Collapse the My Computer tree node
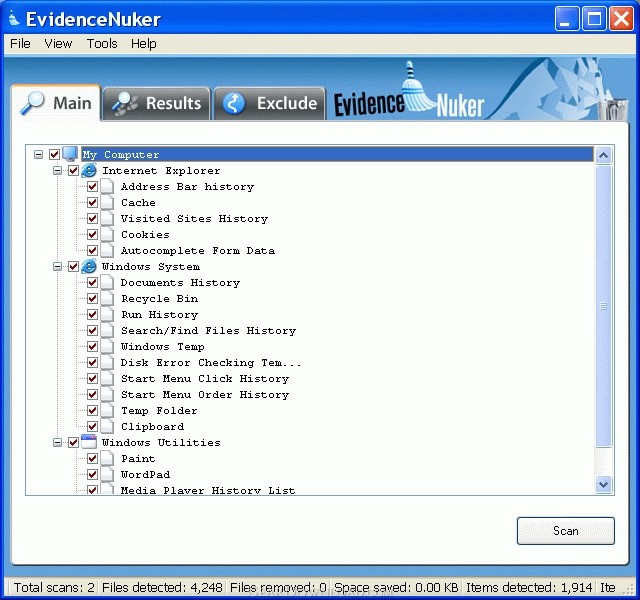This screenshot has height=600, width=640. (38, 154)
